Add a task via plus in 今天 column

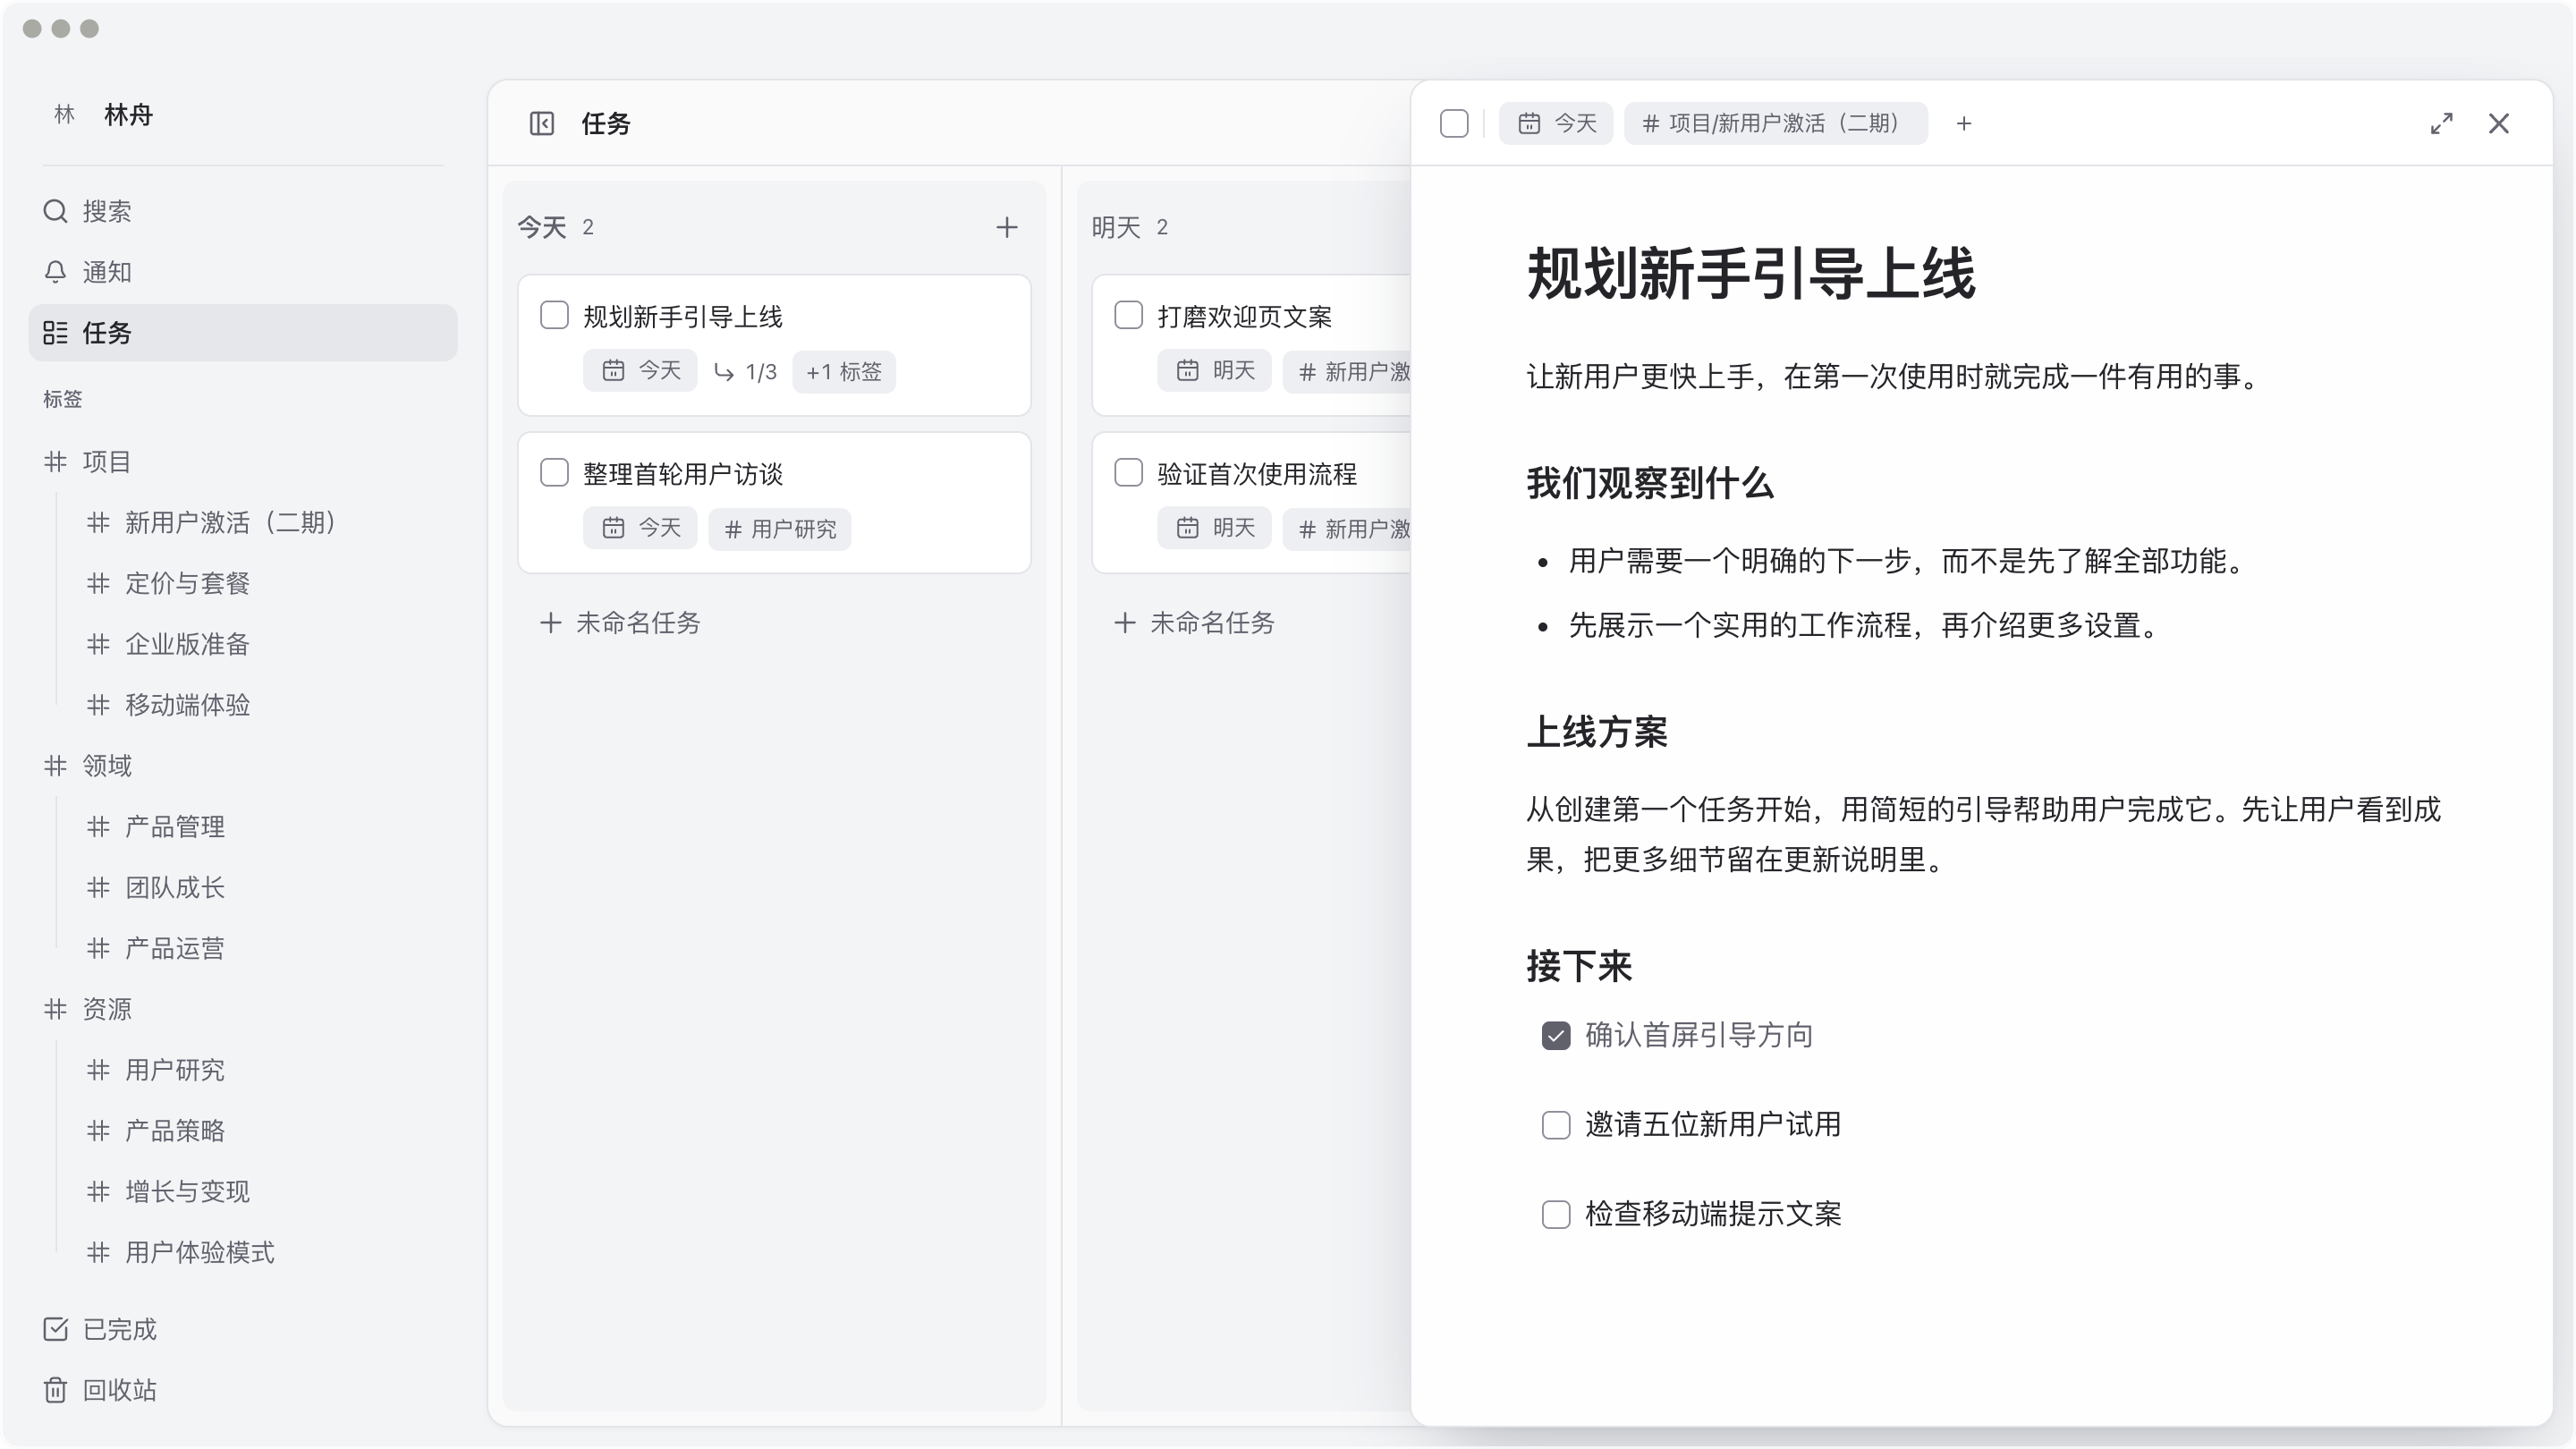coord(1007,227)
